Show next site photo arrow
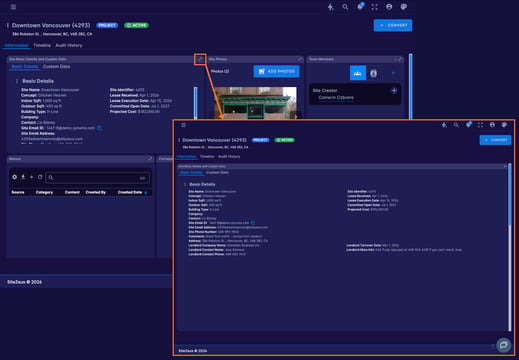 (296, 117)
